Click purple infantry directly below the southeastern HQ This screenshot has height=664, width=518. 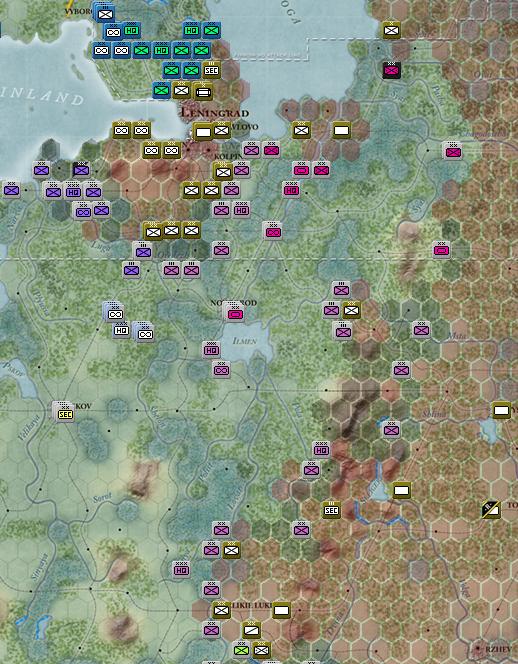[x=311, y=470]
